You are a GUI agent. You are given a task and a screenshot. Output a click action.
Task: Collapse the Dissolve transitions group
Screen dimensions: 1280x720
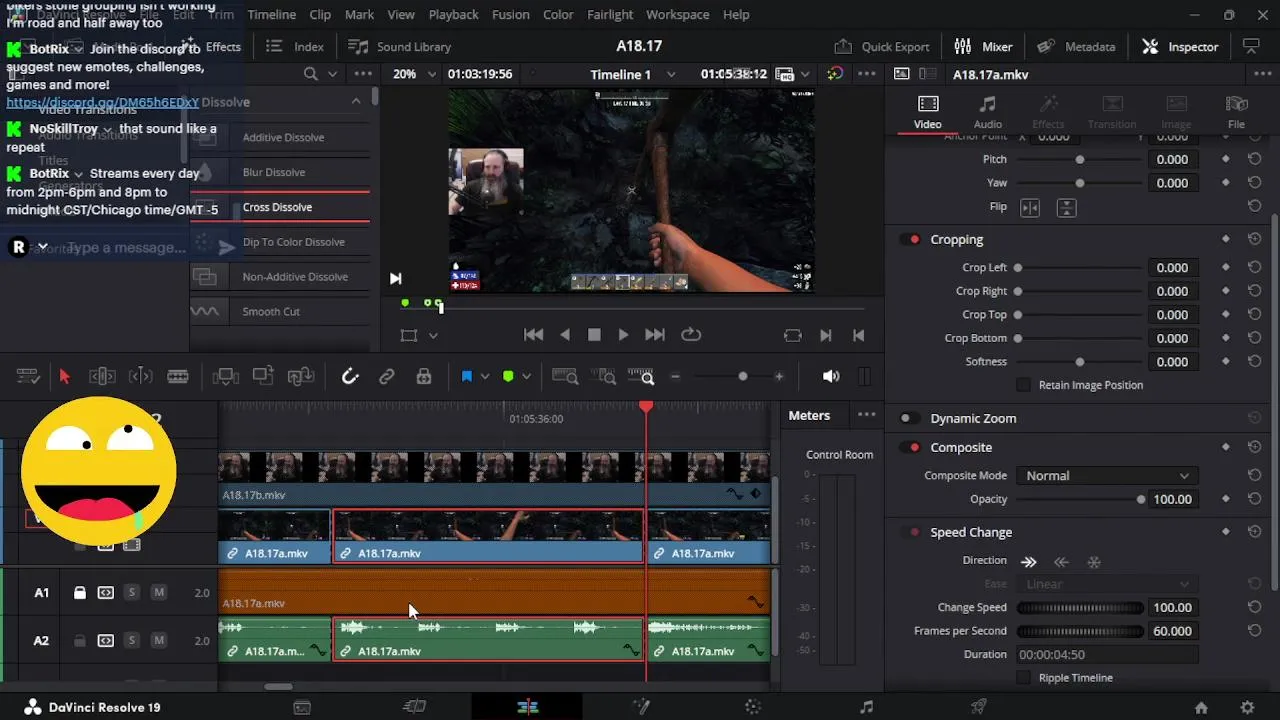tap(356, 102)
